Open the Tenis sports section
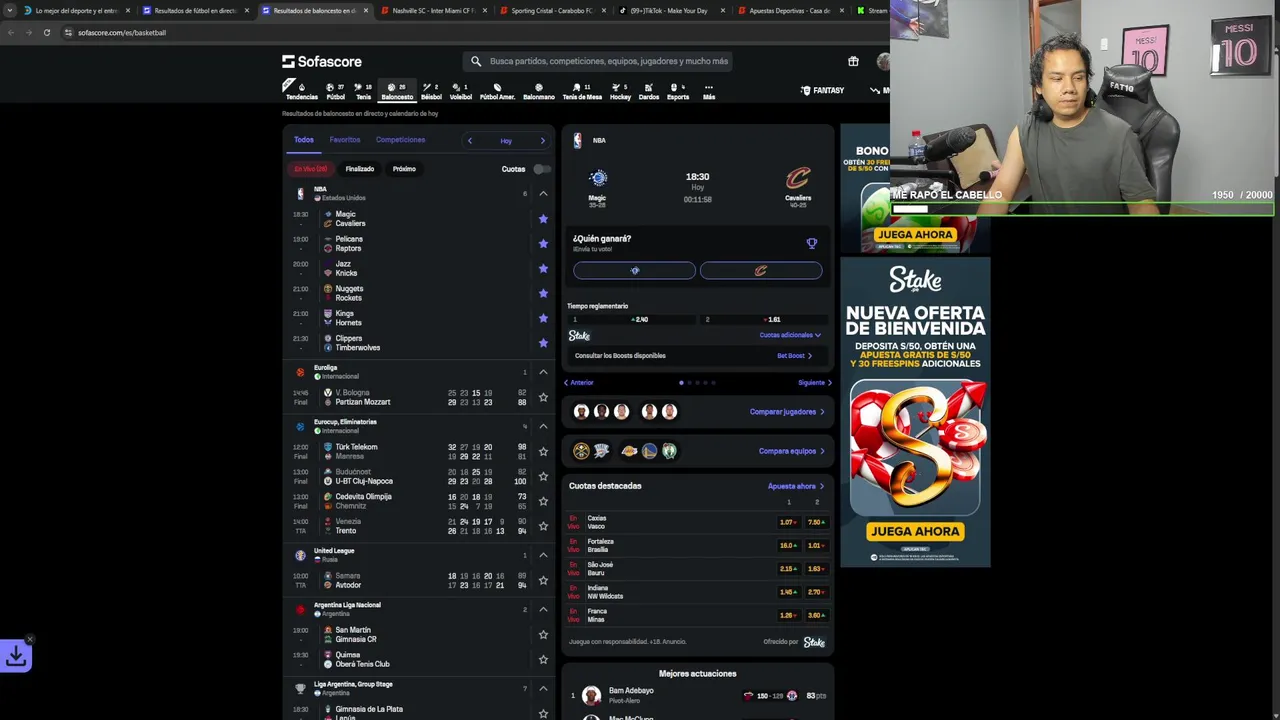 363,91
